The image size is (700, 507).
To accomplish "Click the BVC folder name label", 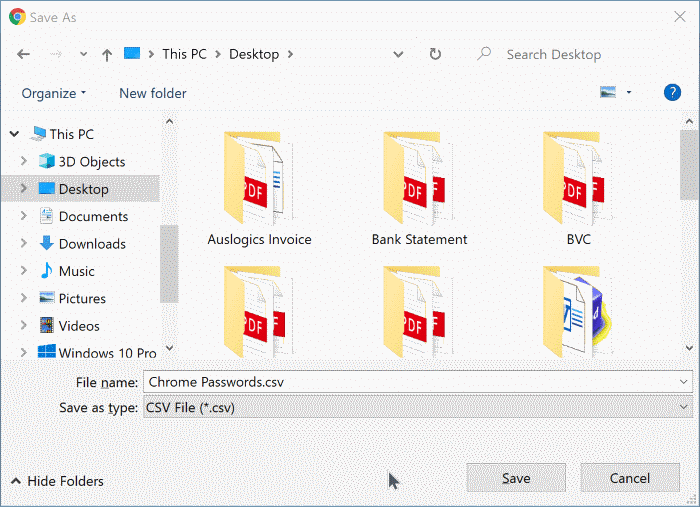I will click(x=579, y=240).
